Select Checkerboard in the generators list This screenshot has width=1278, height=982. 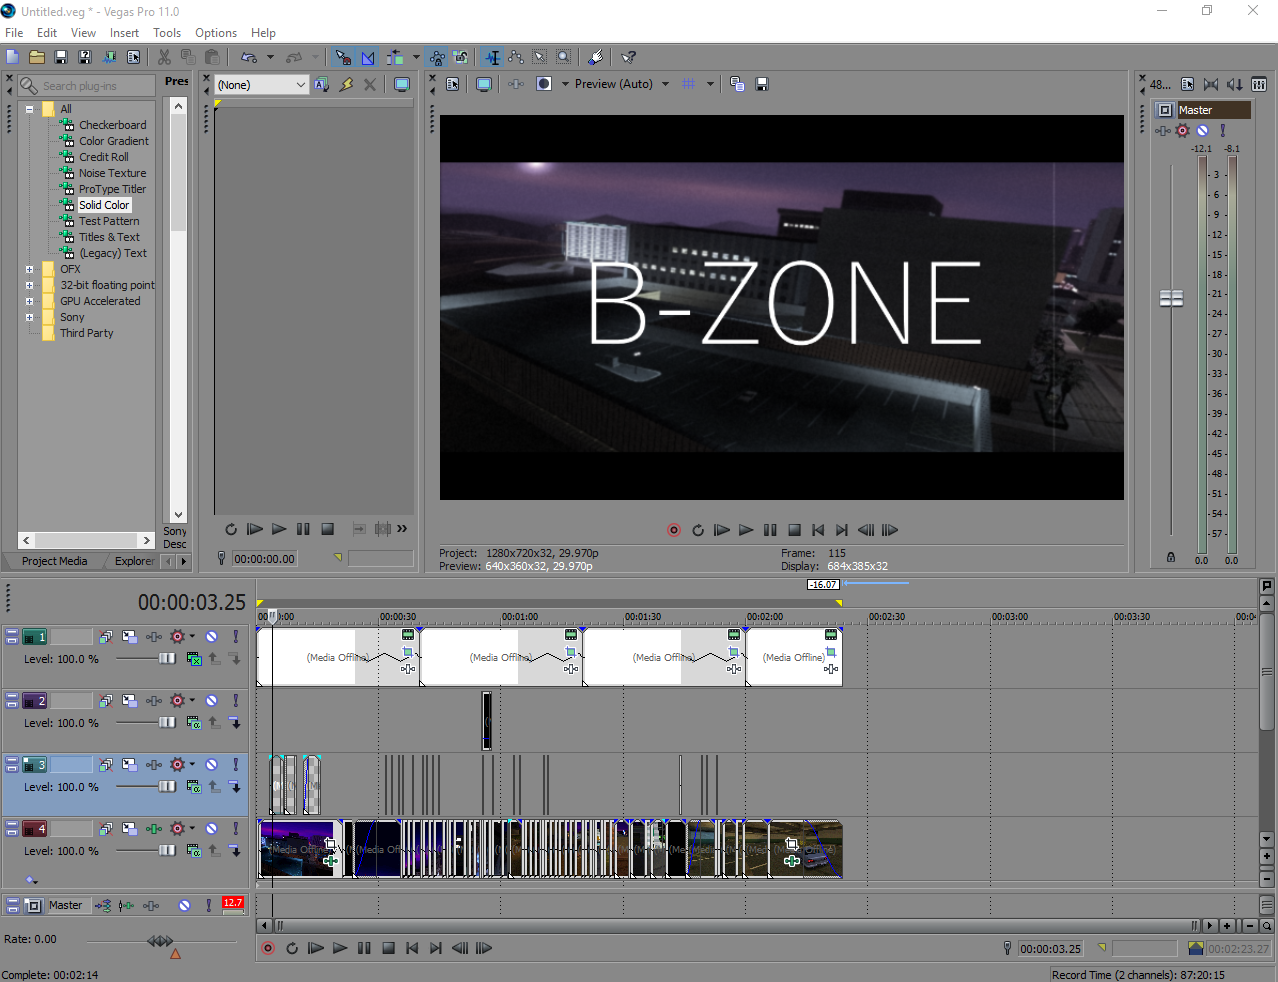point(112,125)
